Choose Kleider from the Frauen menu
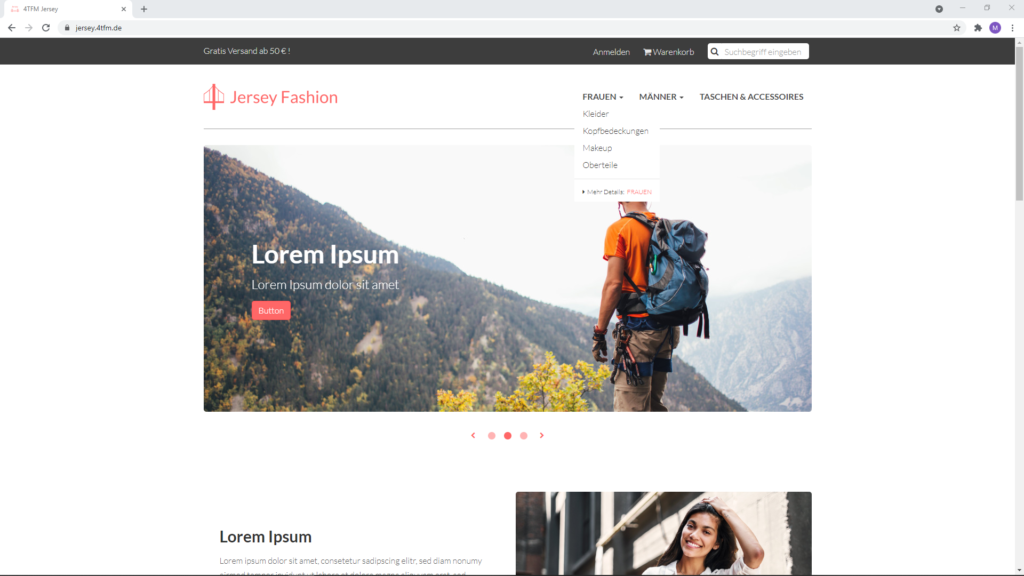The height and width of the screenshot is (576, 1024). coord(596,114)
